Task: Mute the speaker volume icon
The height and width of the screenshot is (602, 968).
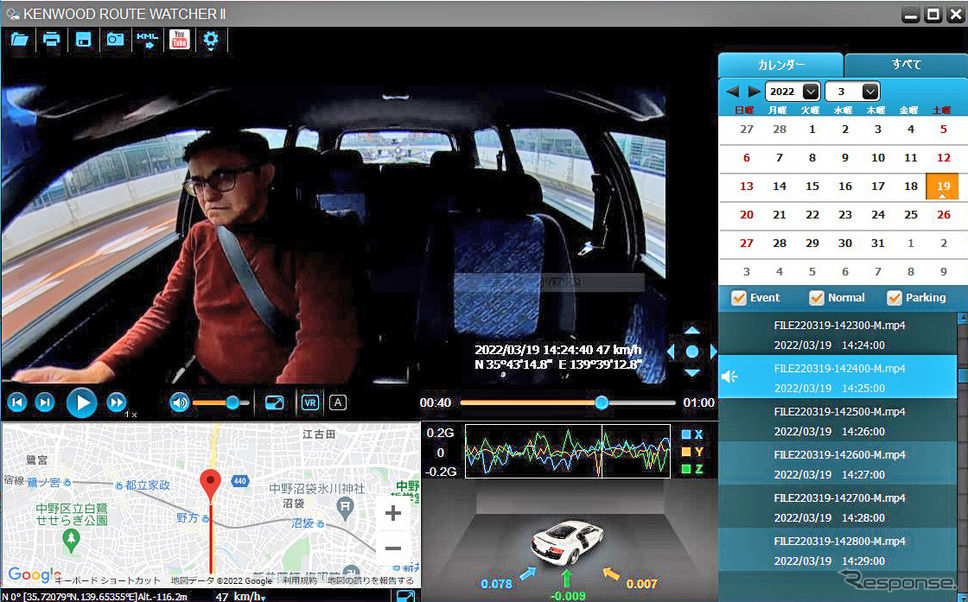Action: [180, 403]
